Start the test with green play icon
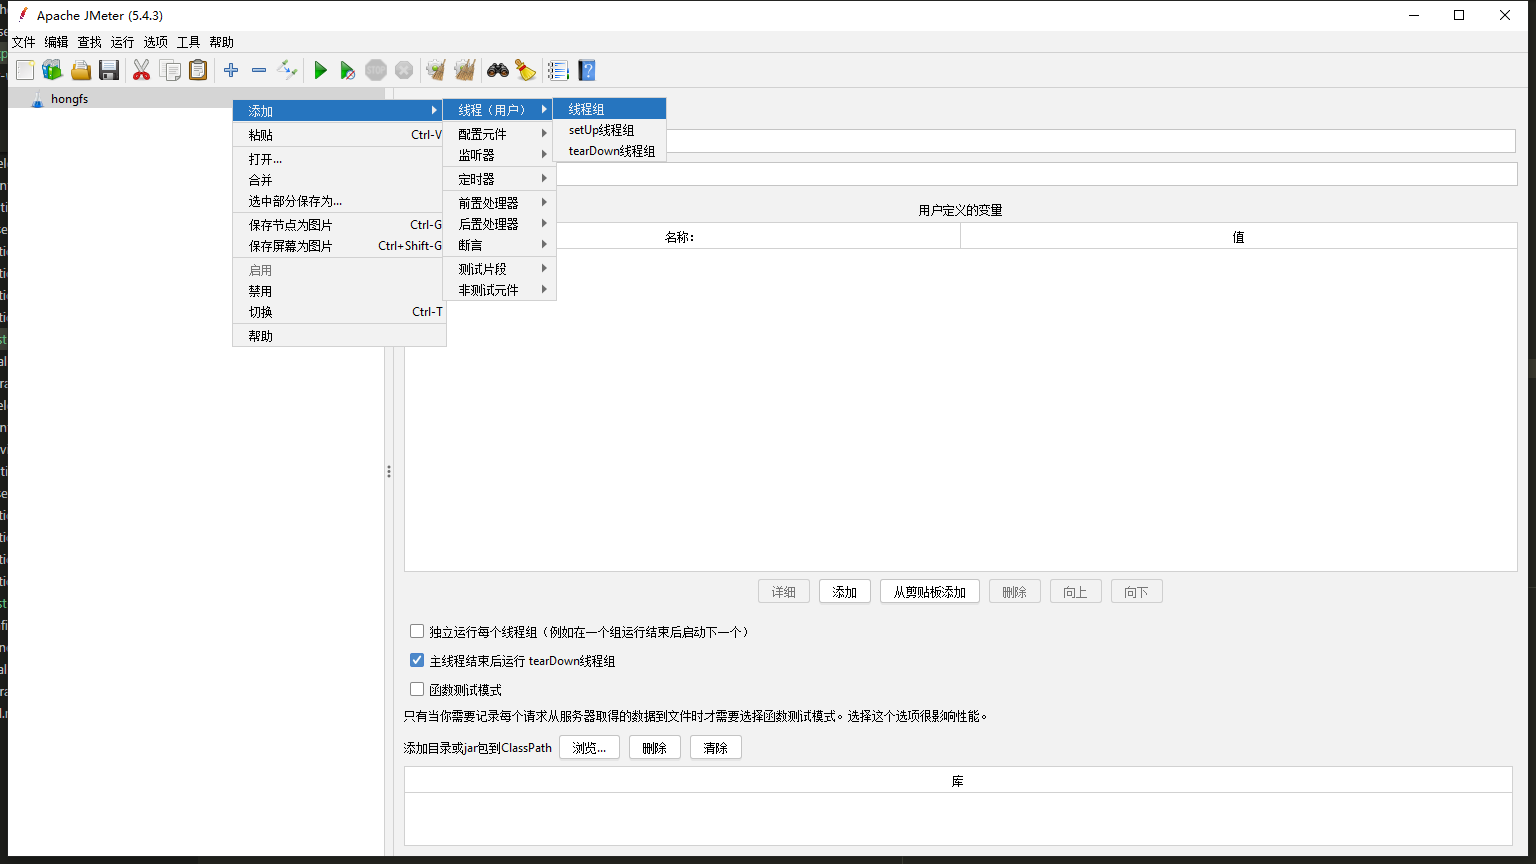 click(x=320, y=70)
